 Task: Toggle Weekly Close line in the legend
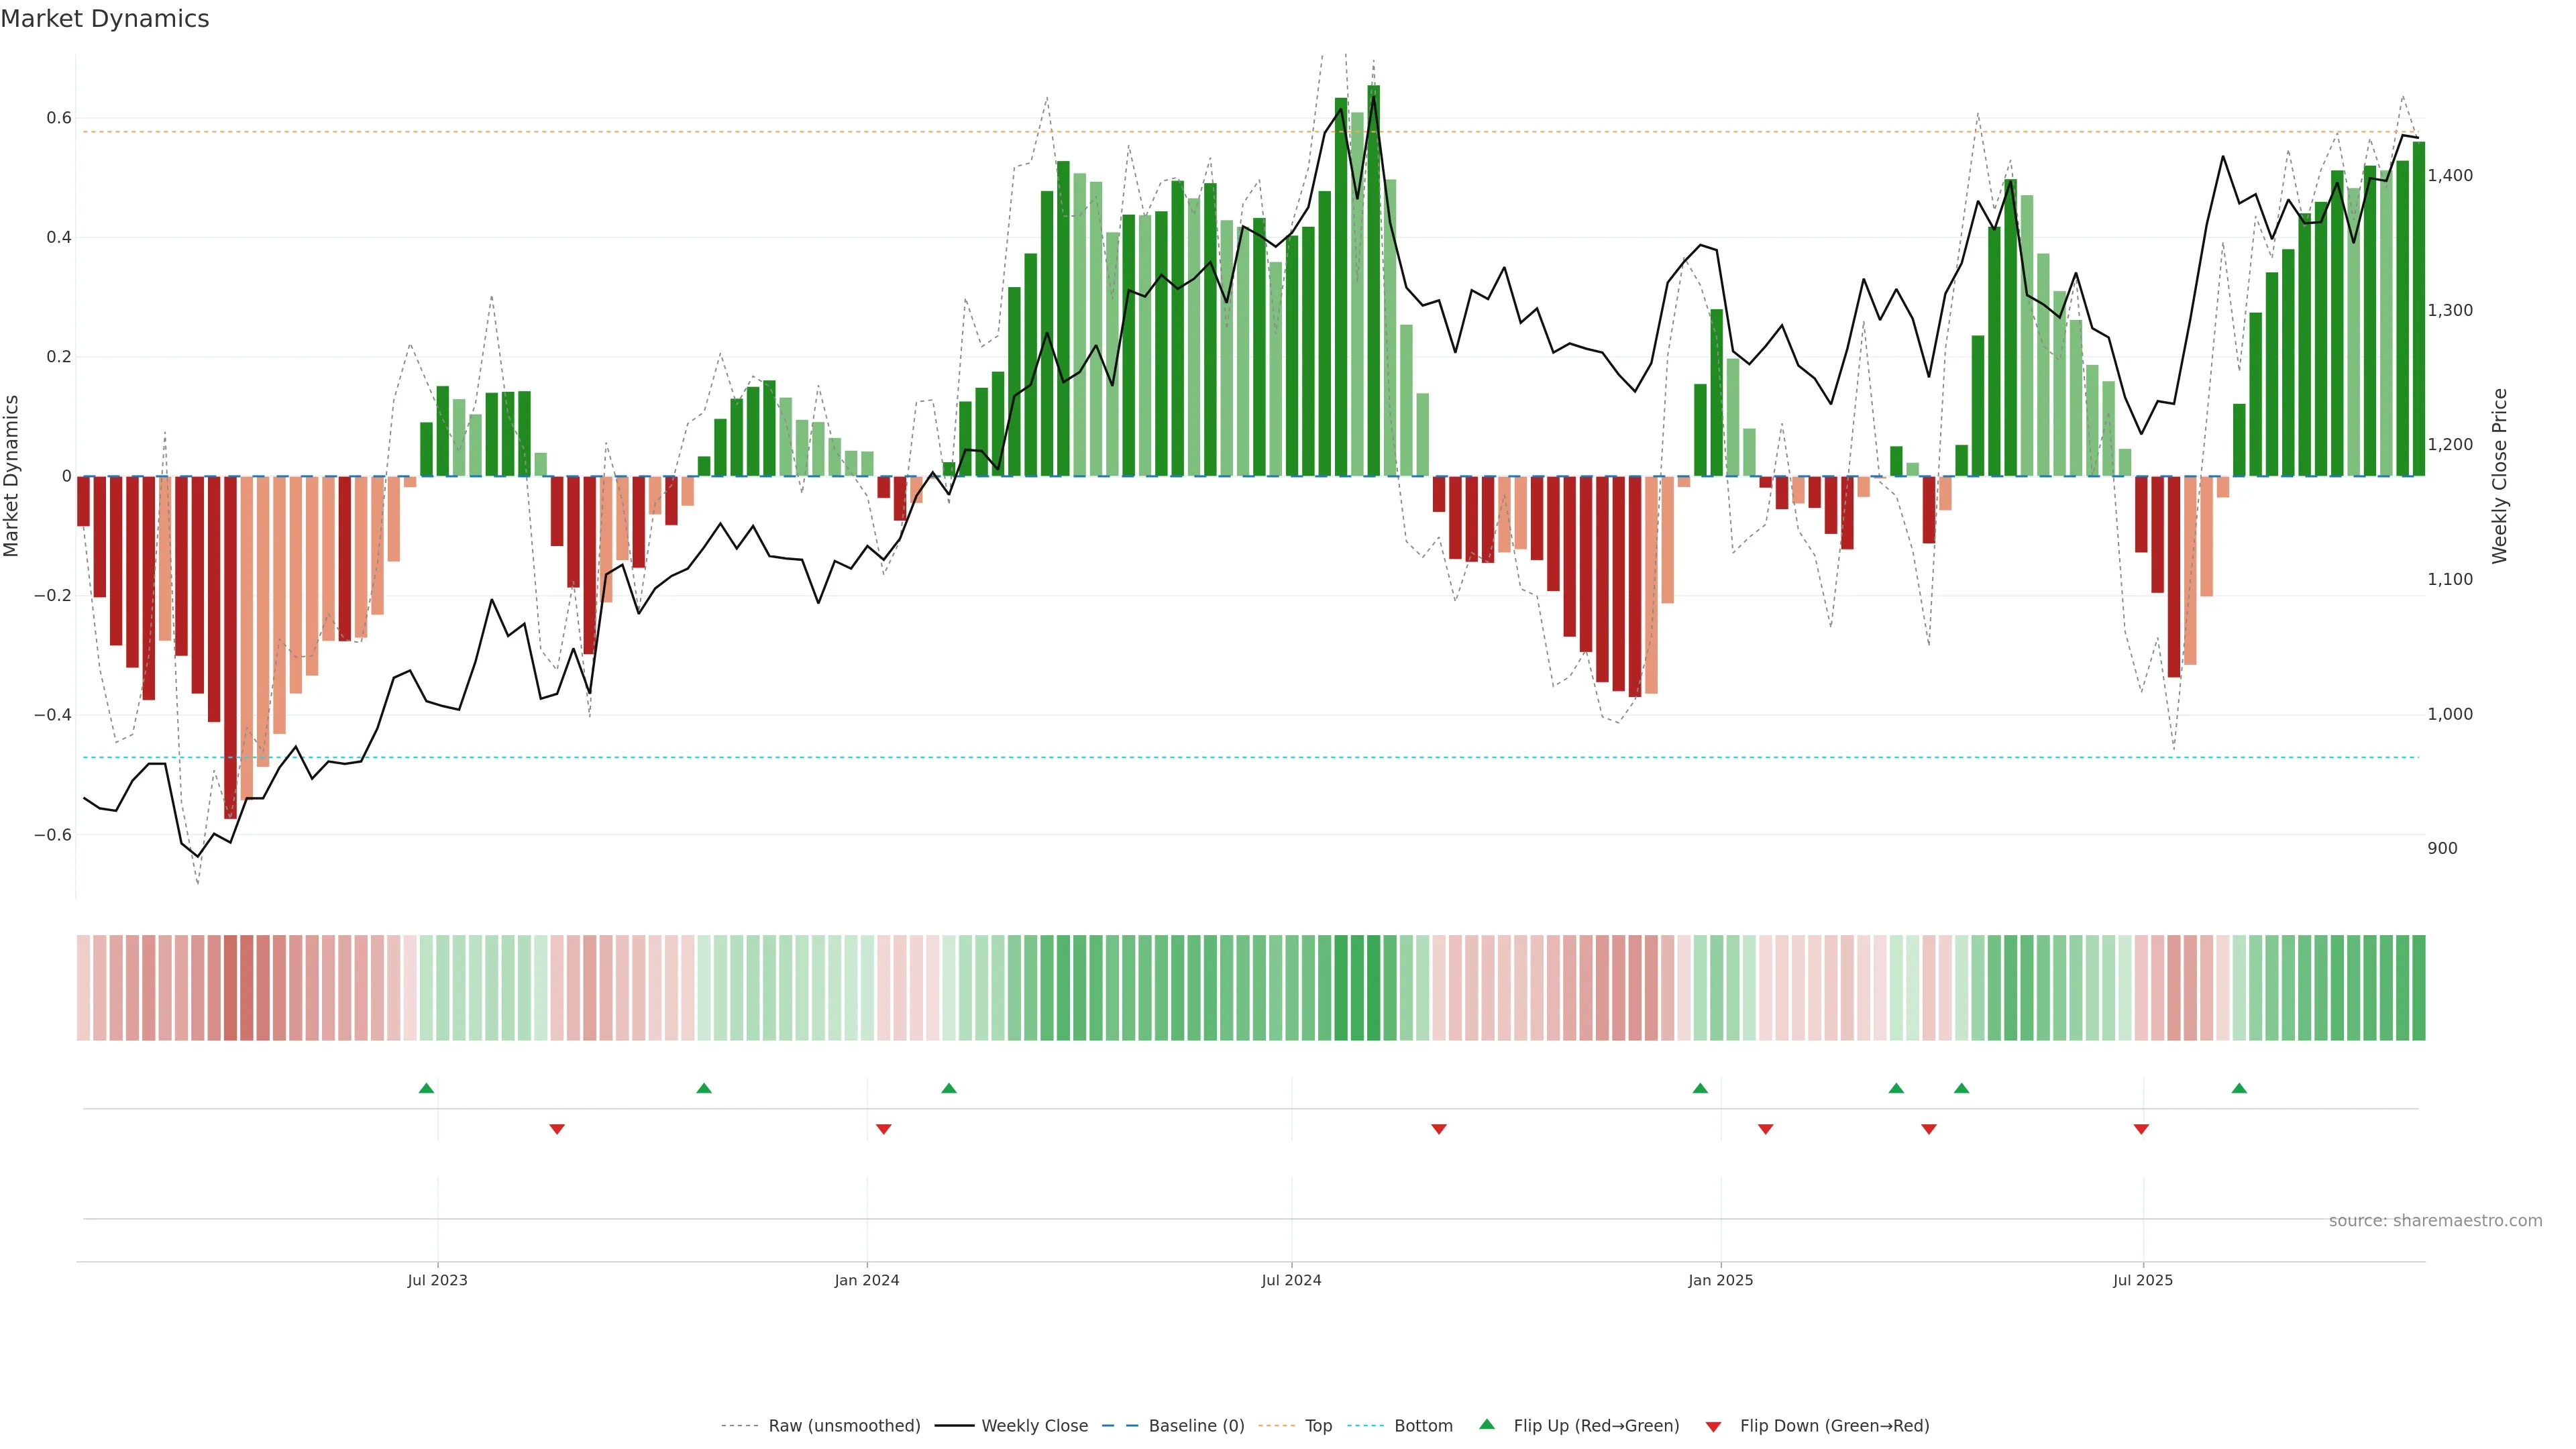[x=1034, y=1426]
